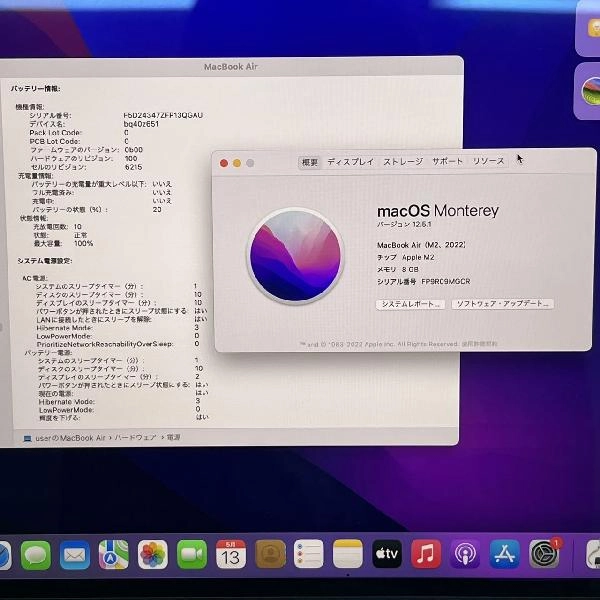Open the ストレージ tab
Viewport: 600px width, 600px height.
(x=403, y=162)
